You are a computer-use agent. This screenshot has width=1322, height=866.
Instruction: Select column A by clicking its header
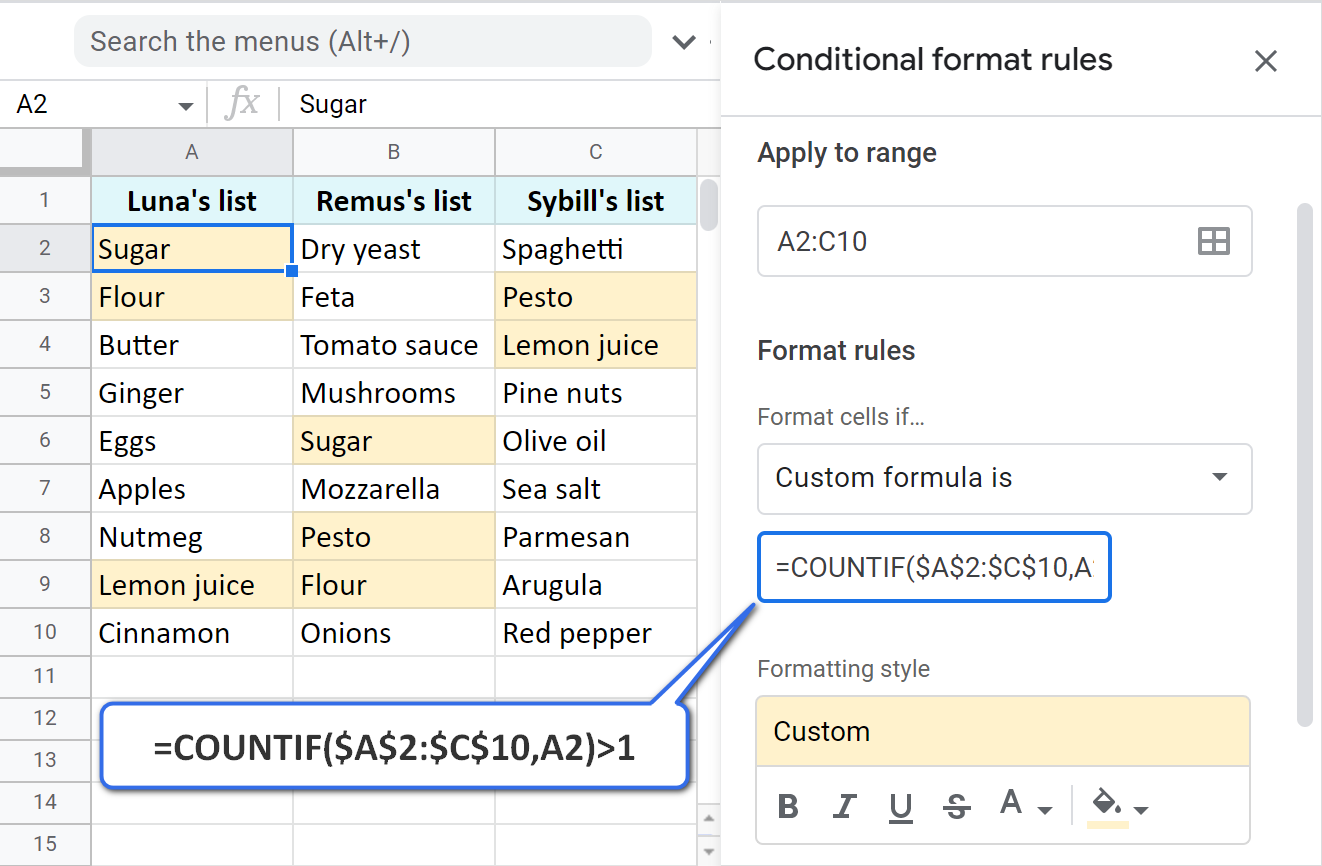coord(191,153)
